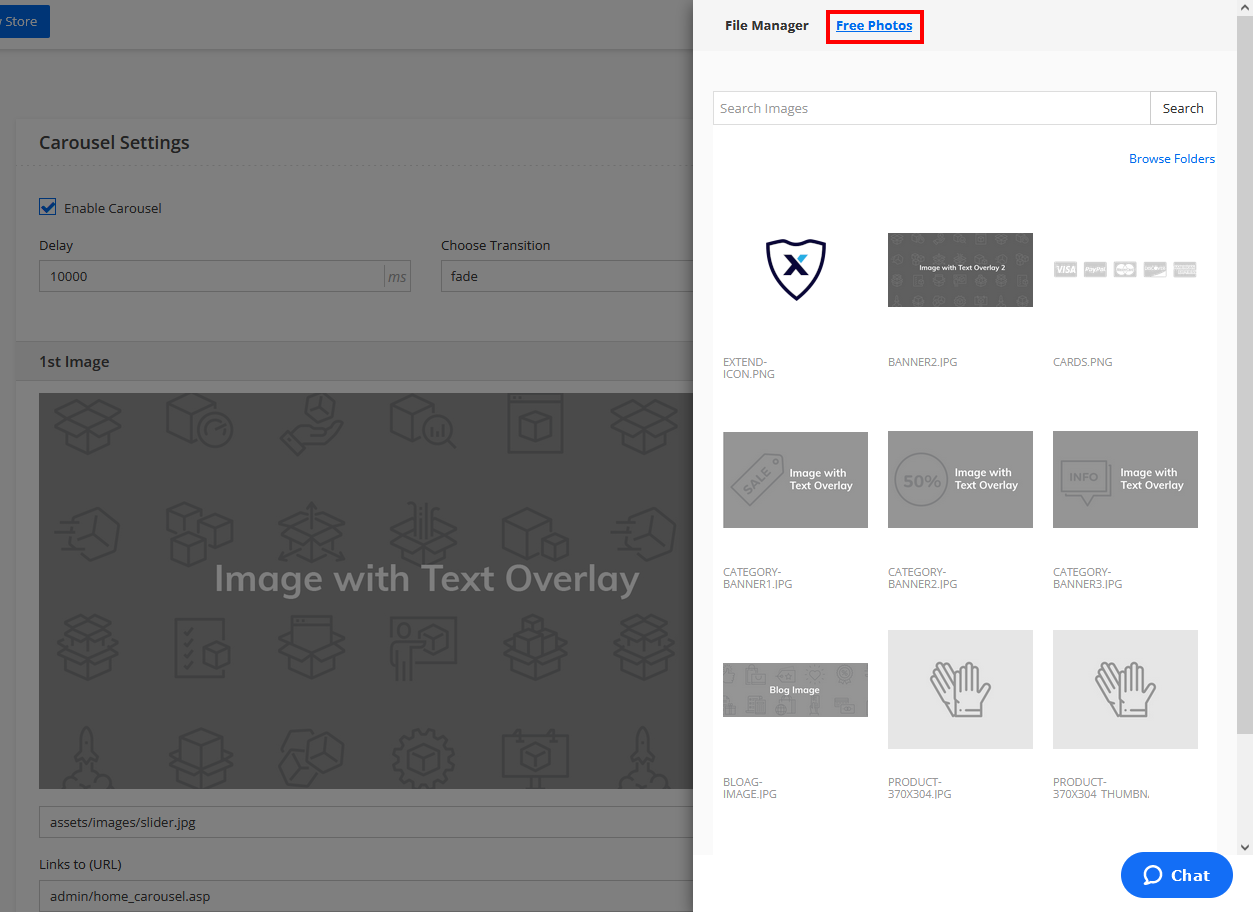The image size is (1253, 912).
Task: Click the BANNER2.JPG file name
Action: click(x=922, y=362)
